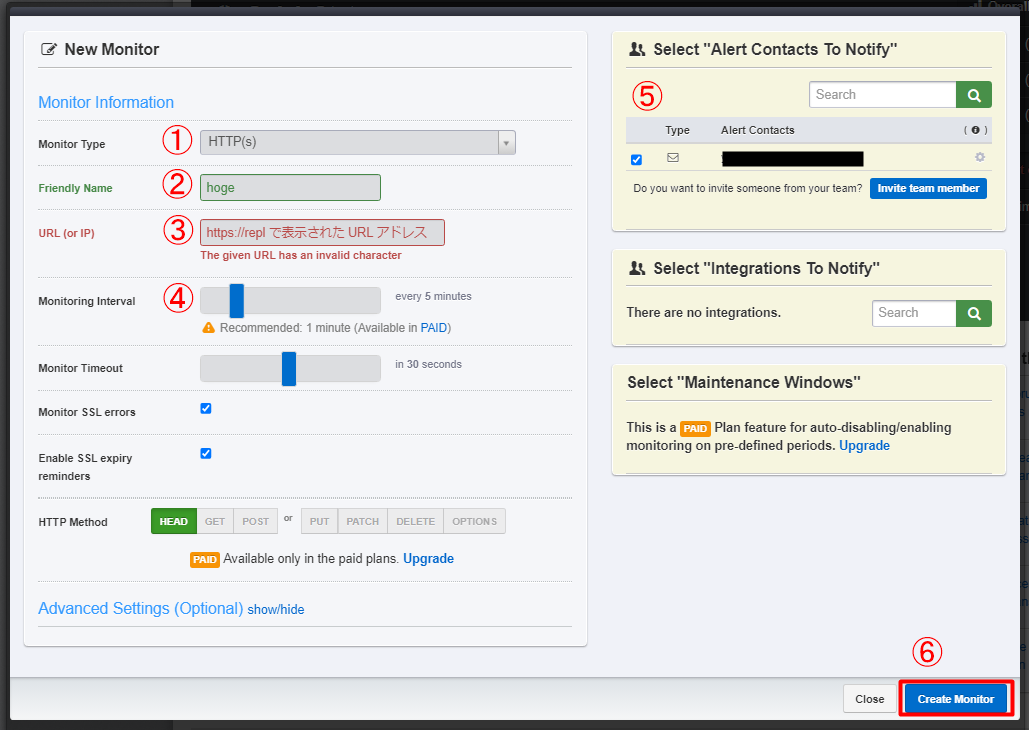Open the Upgrade link in Maintenance Windows section
This screenshot has width=1029, height=730.
coord(864,445)
